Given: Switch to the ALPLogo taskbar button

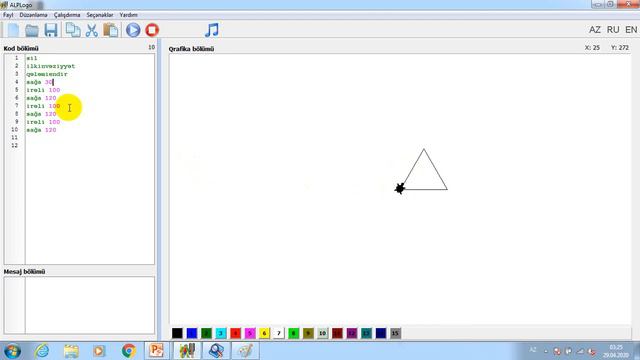Looking at the screenshot, I should coord(187,351).
